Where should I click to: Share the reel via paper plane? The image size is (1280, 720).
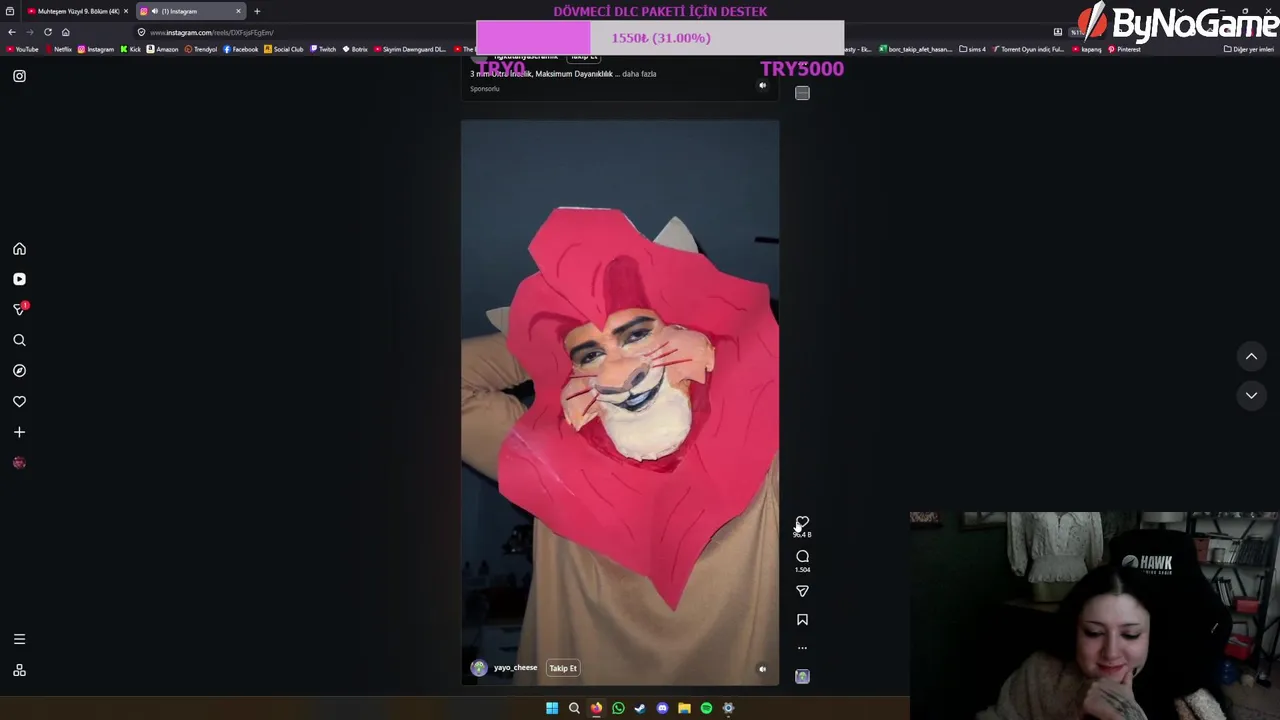tap(802, 591)
